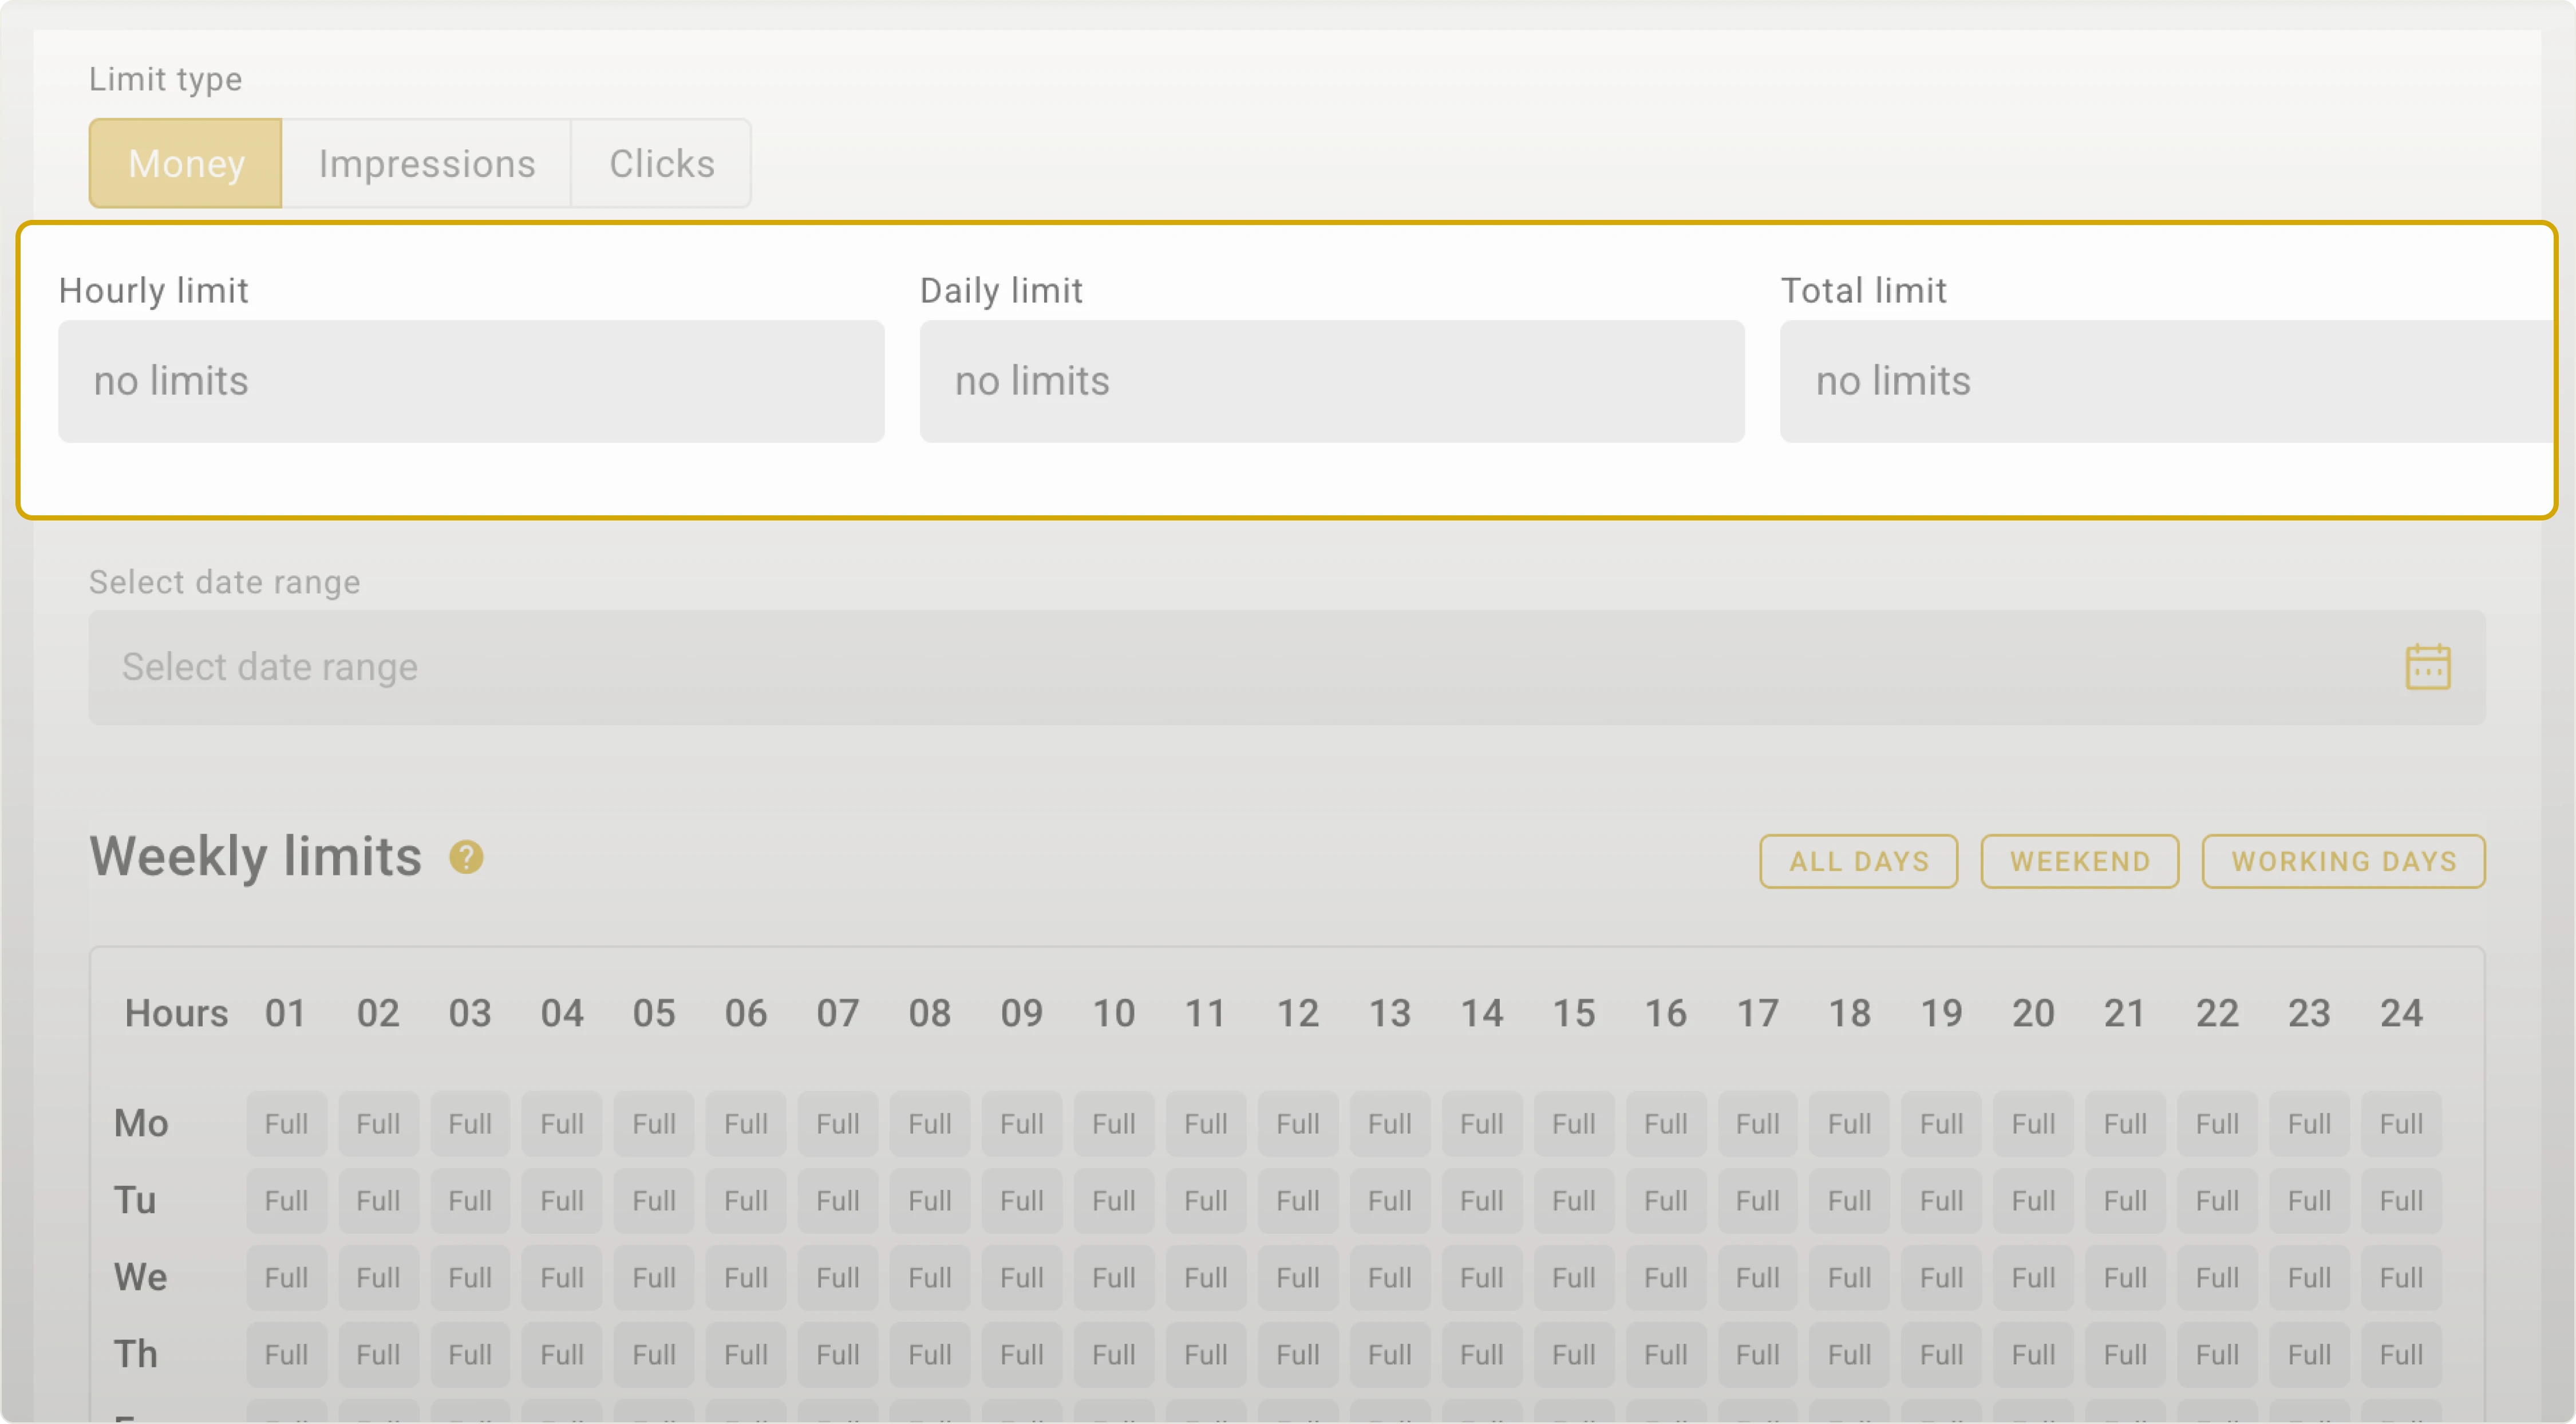The width and height of the screenshot is (2576, 1424).
Task: Apply limits to ALL DAYS
Action: 1858,860
